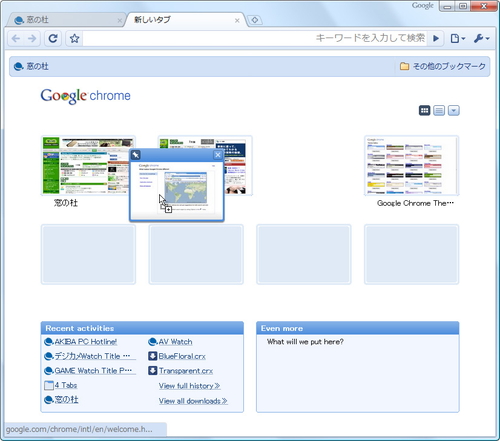The image size is (500, 441).
Task: Click the AKIBA PC Hotline! favicon
Action: pos(49,342)
